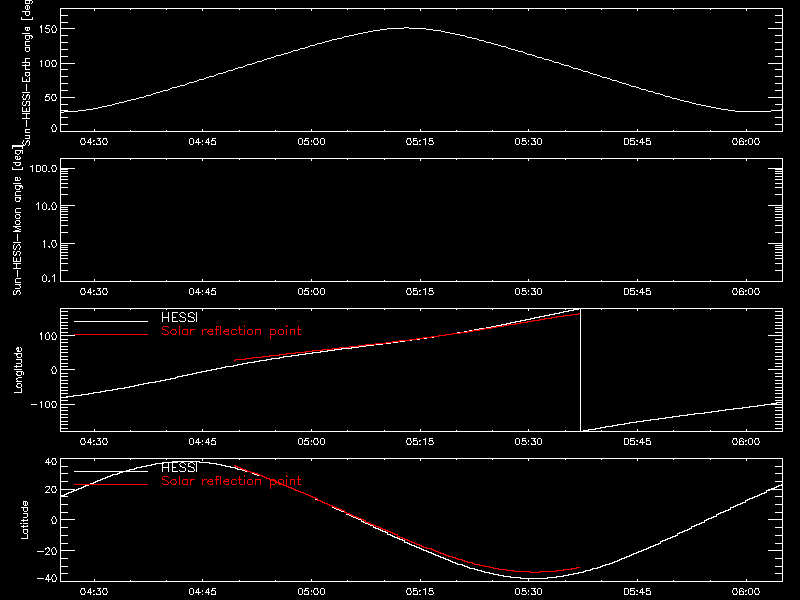This screenshot has height=600, width=800.
Task: Click Solar reflection point label in Longitude plot
Action: pos(231,331)
